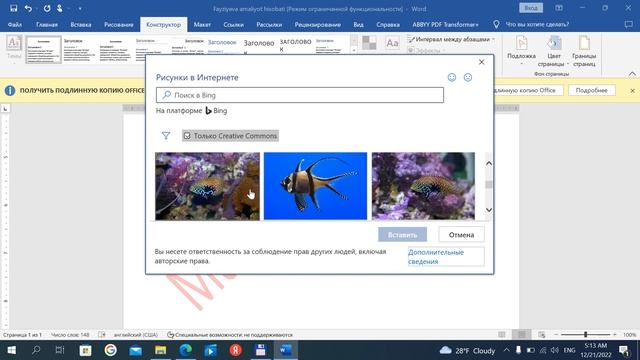The height and width of the screenshot is (360, 640).
Task: Open the Рисование tab
Action: click(x=118, y=24)
